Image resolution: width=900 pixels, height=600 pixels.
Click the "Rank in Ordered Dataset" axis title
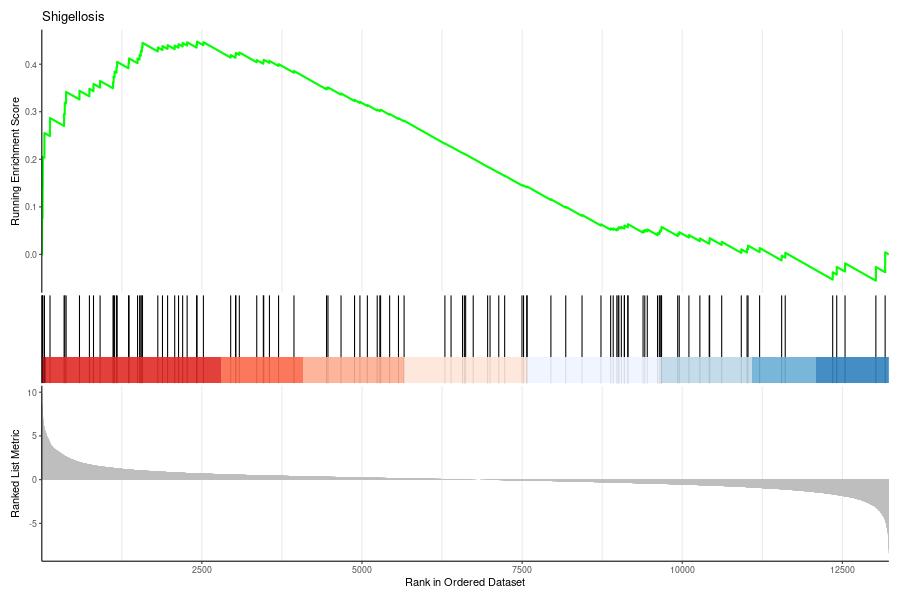(465, 582)
